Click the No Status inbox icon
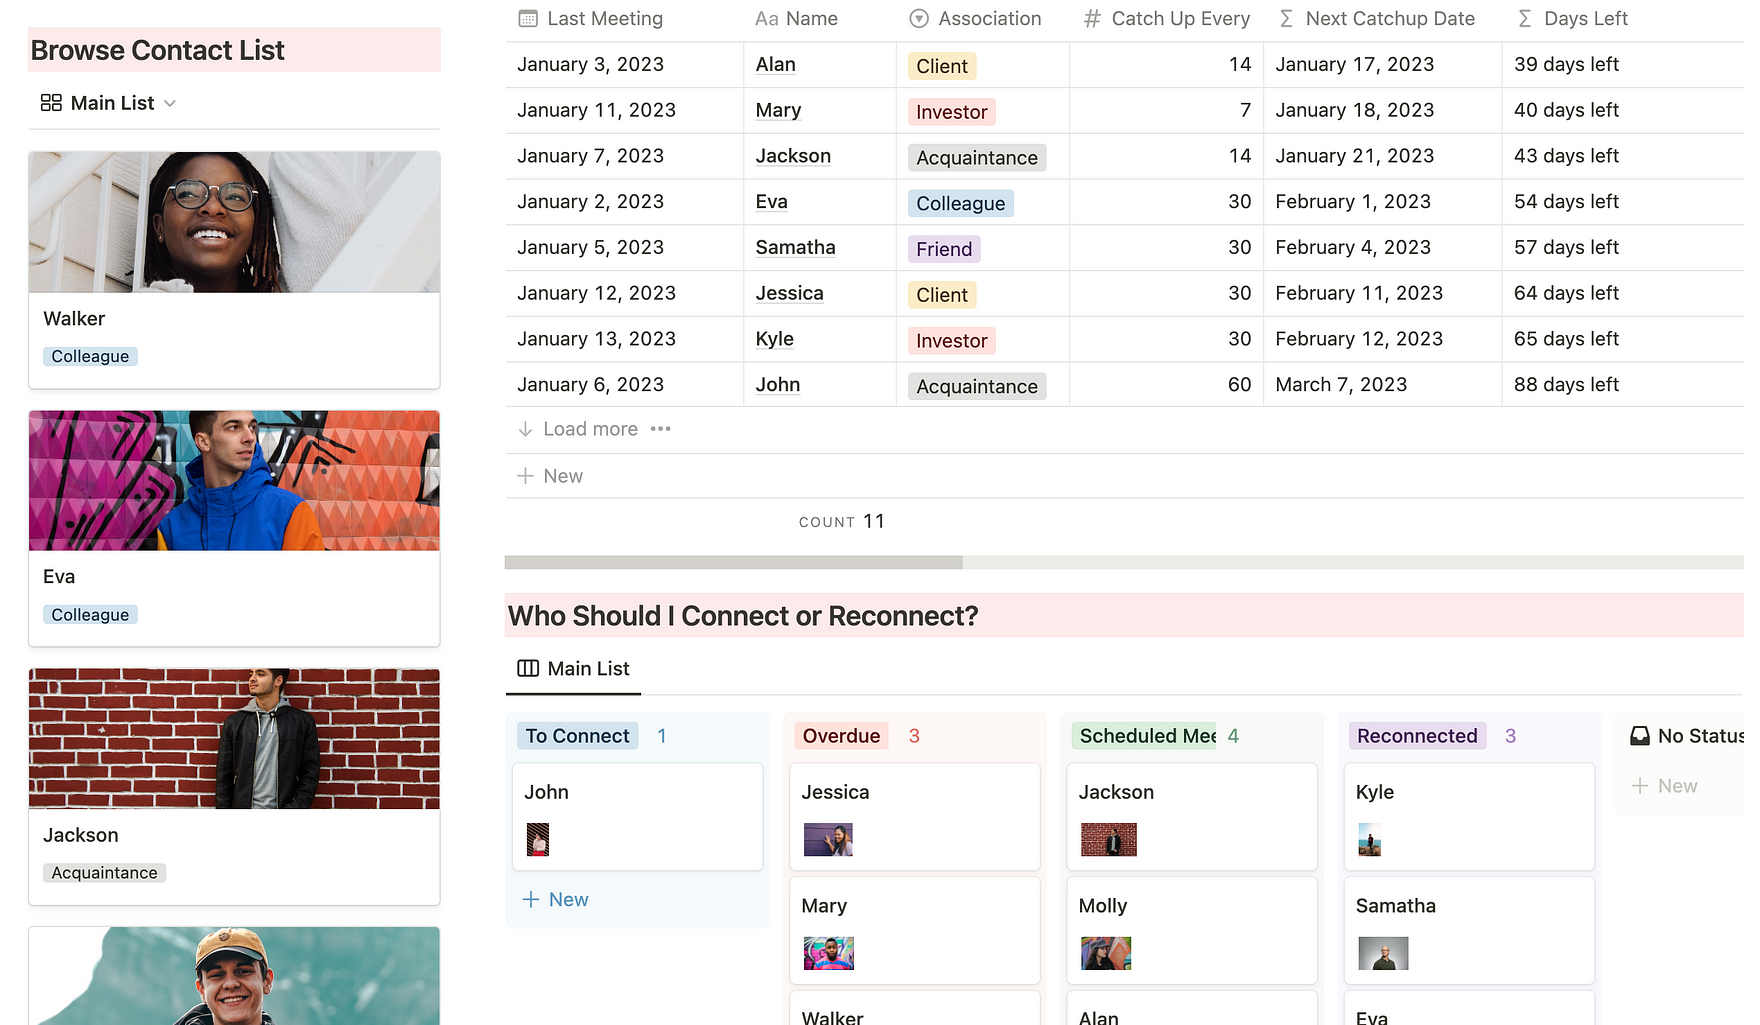The height and width of the screenshot is (1025, 1760). point(1640,736)
